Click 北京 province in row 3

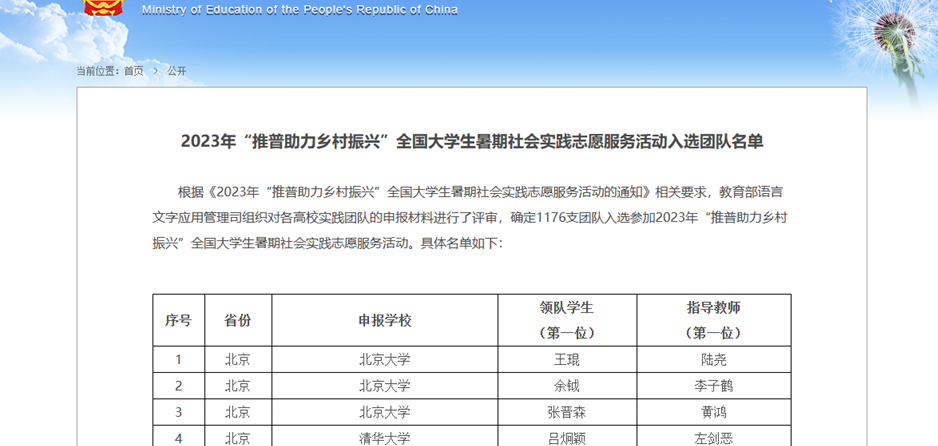238,413
